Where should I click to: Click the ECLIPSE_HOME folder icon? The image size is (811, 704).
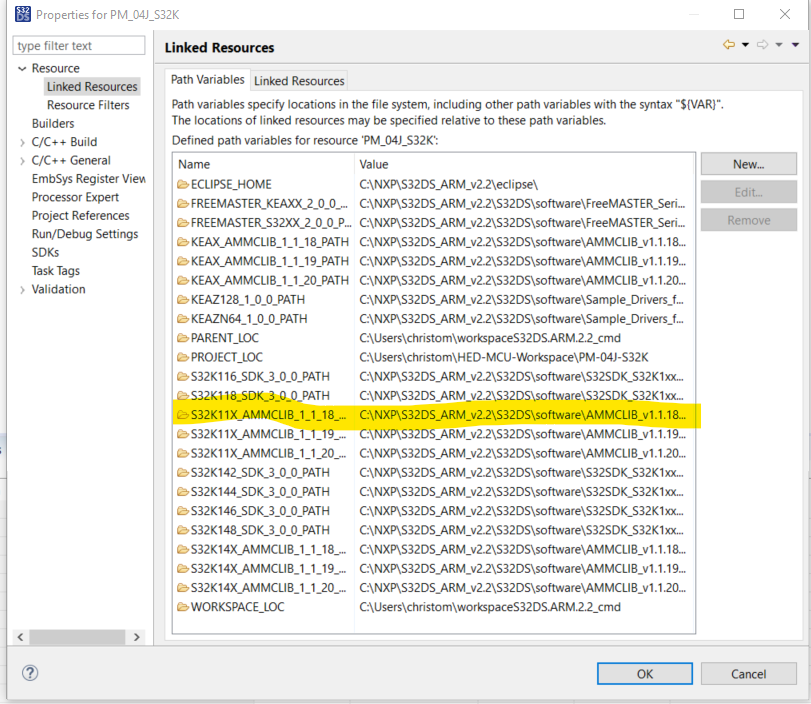(183, 184)
